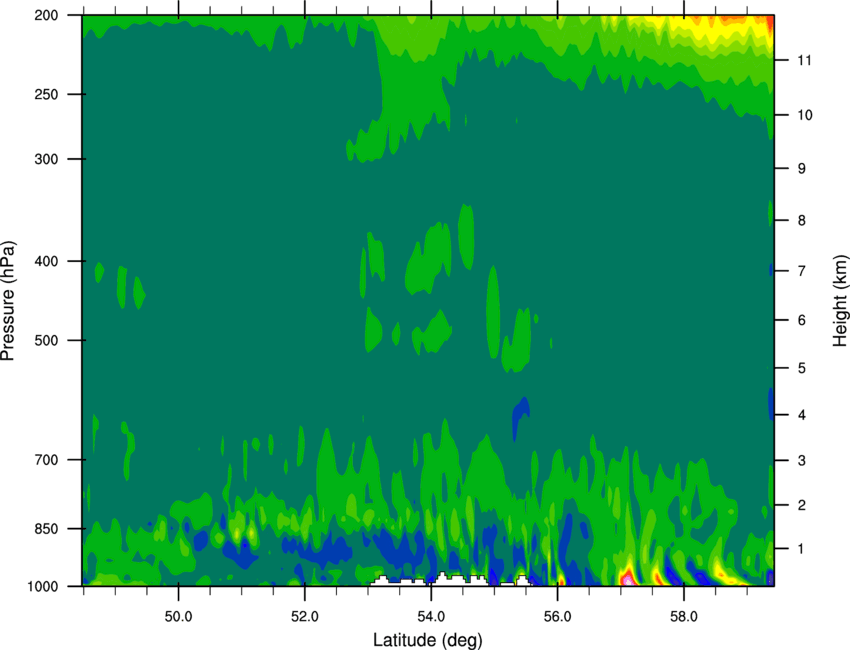Screen dimensions: 850x650
Task: Click the 50.0 latitude label
Action: click(x=178, y=617)
